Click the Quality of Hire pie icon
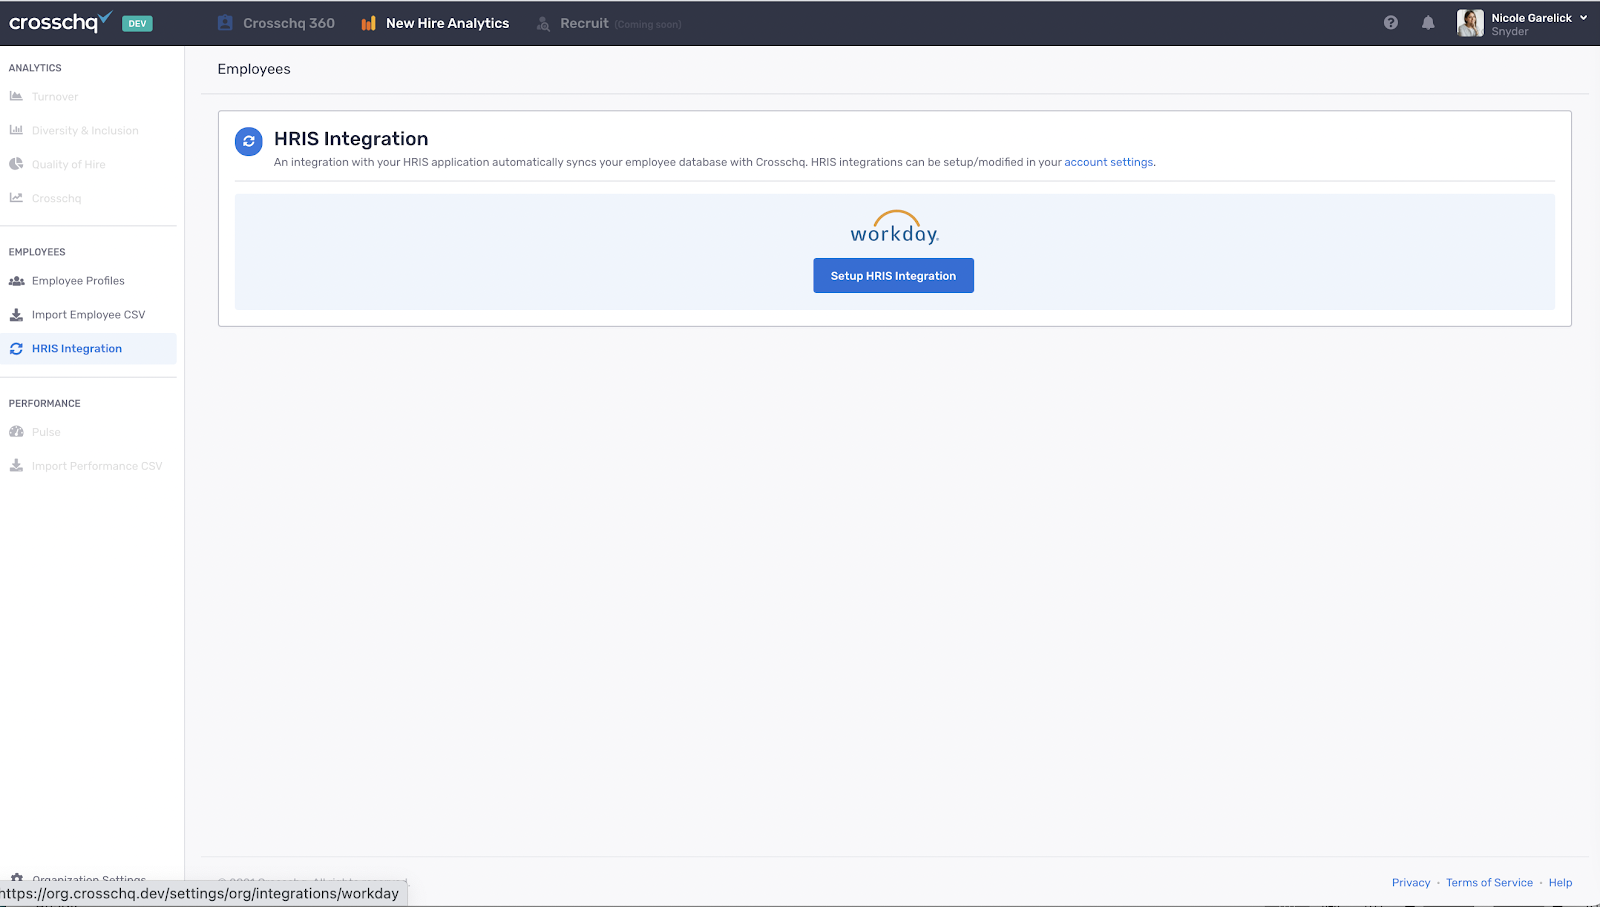 click(16, 164)
